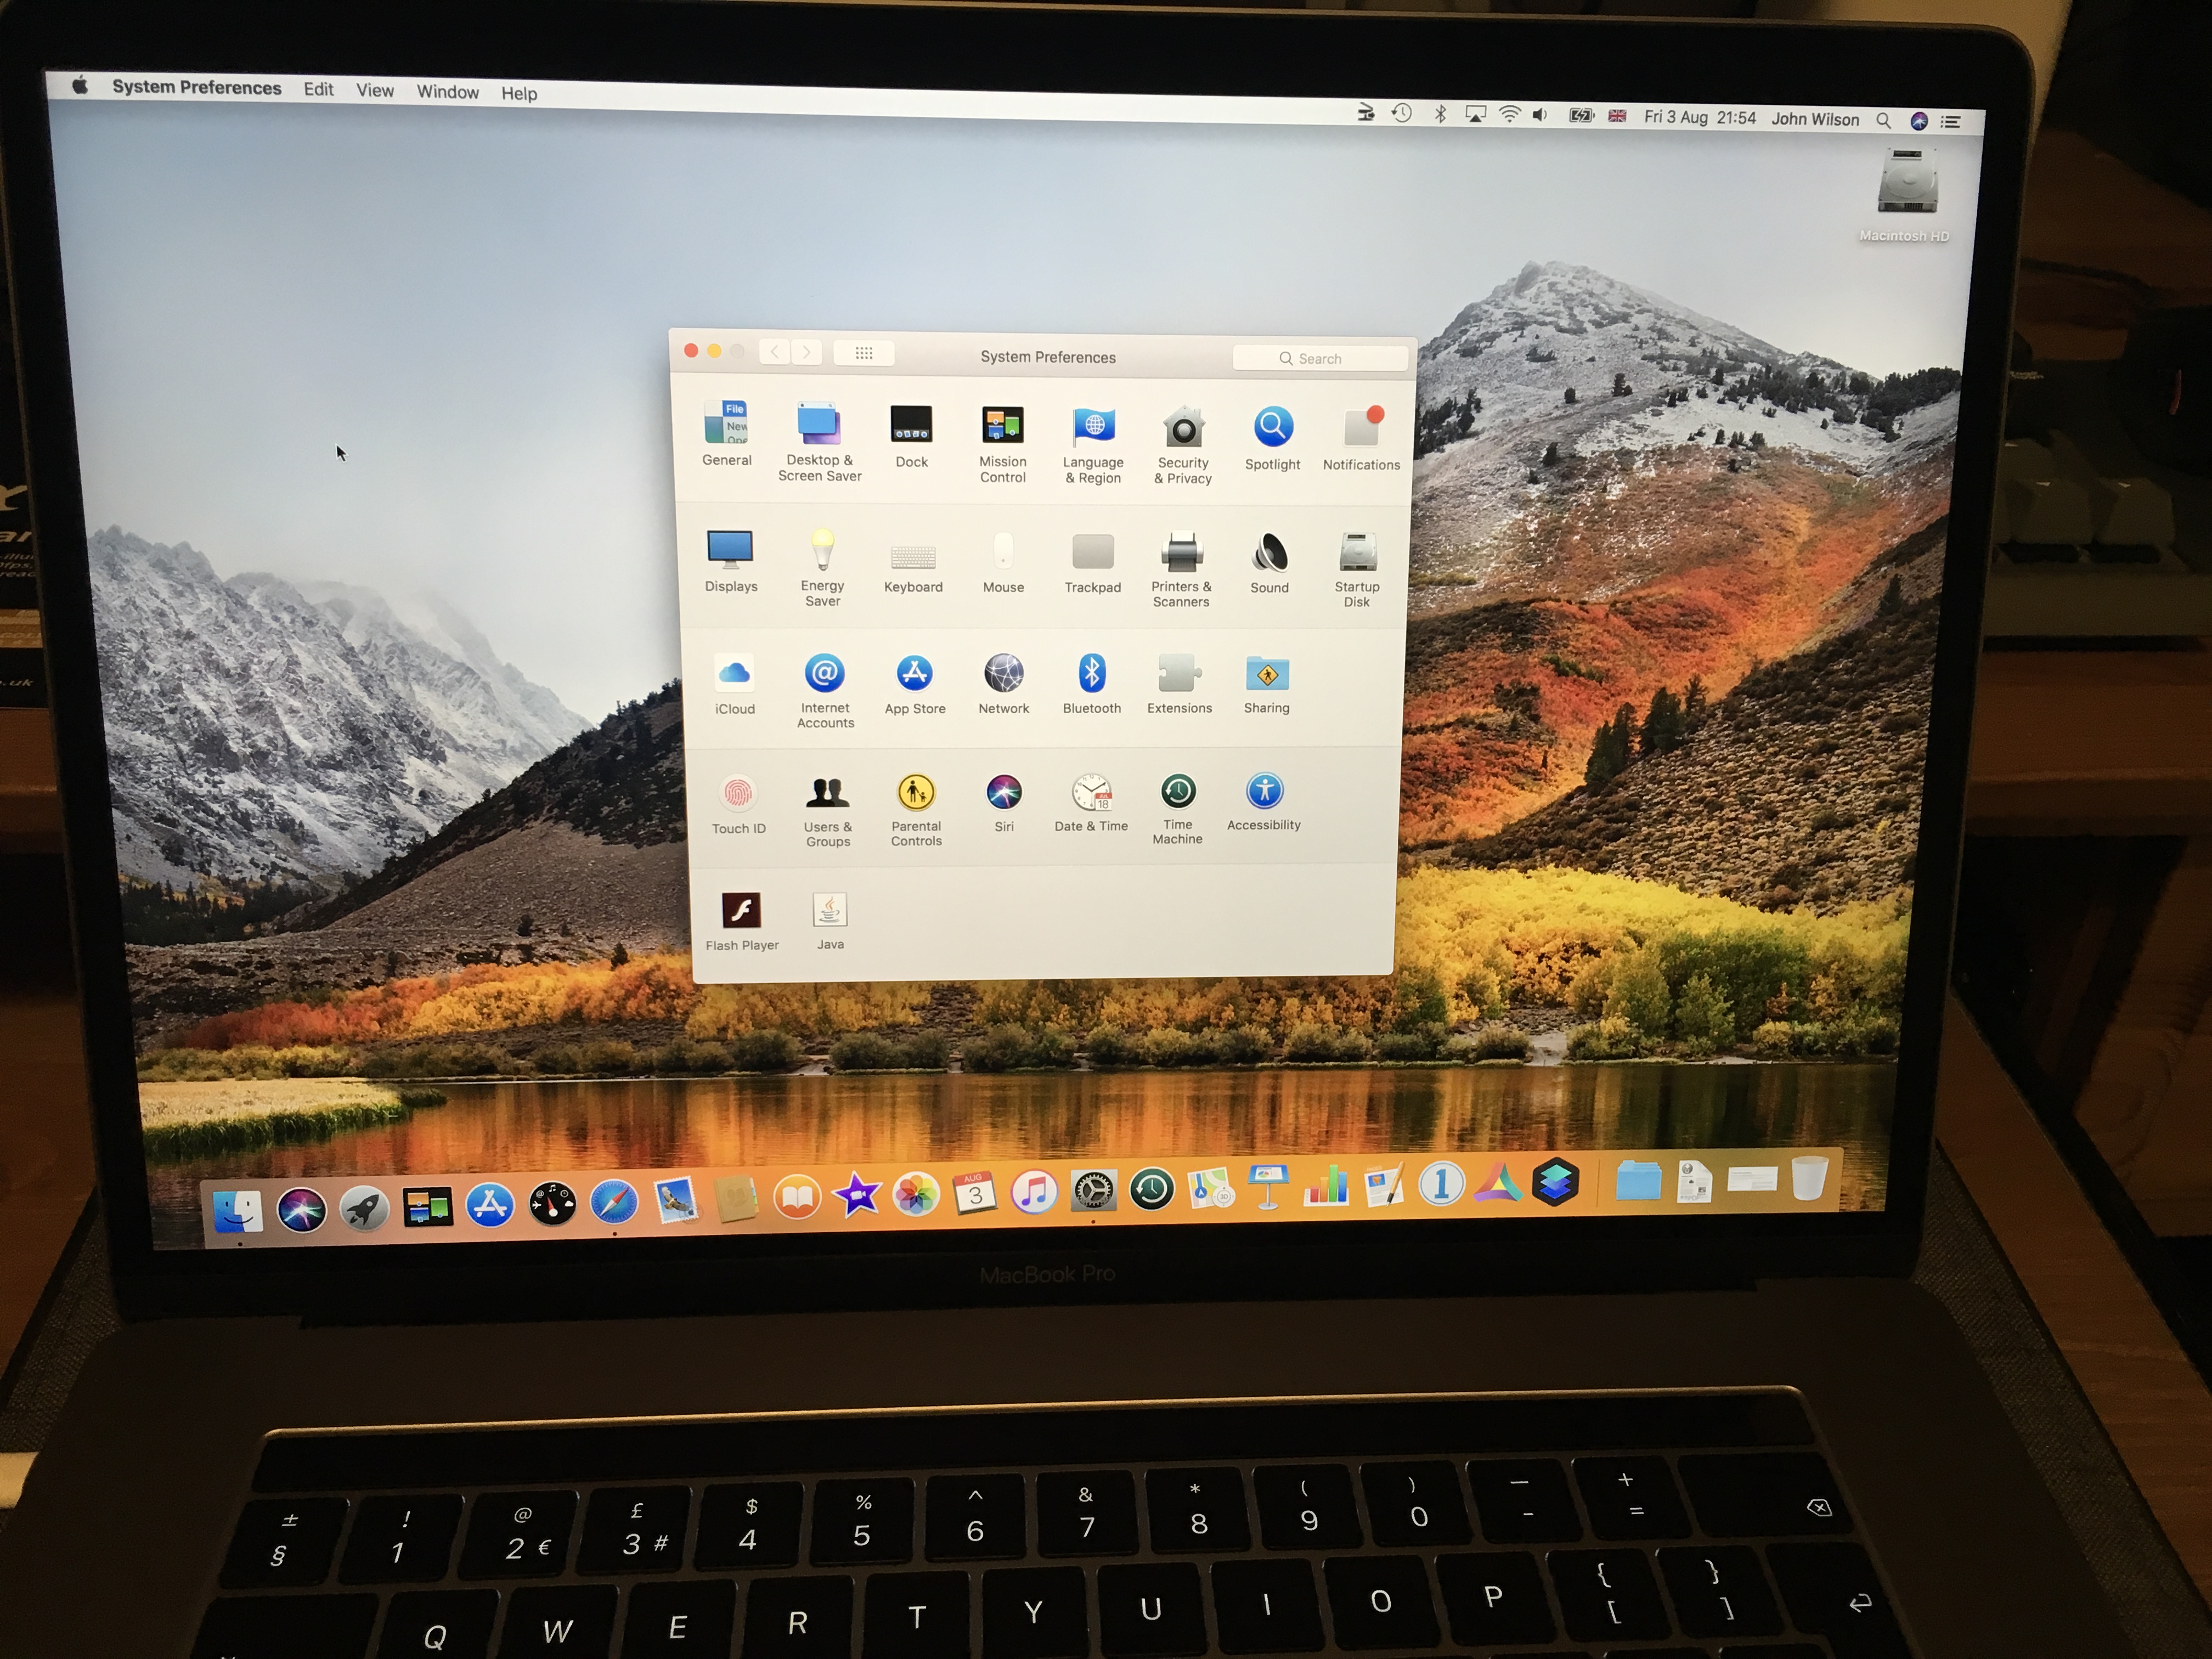The width and height of the screenshot is (2212, 1659).
Task: Open the Mouse preferences pane
Action: tap(1003, 562)
